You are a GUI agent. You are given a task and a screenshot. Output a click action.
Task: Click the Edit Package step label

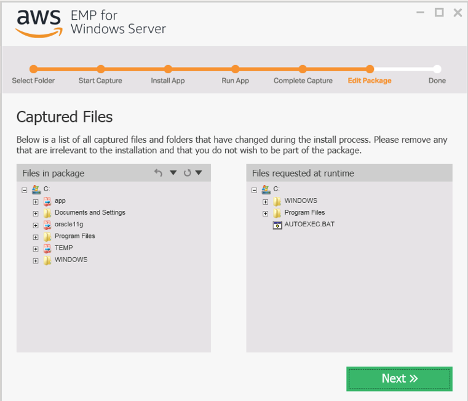pos(370,81)
